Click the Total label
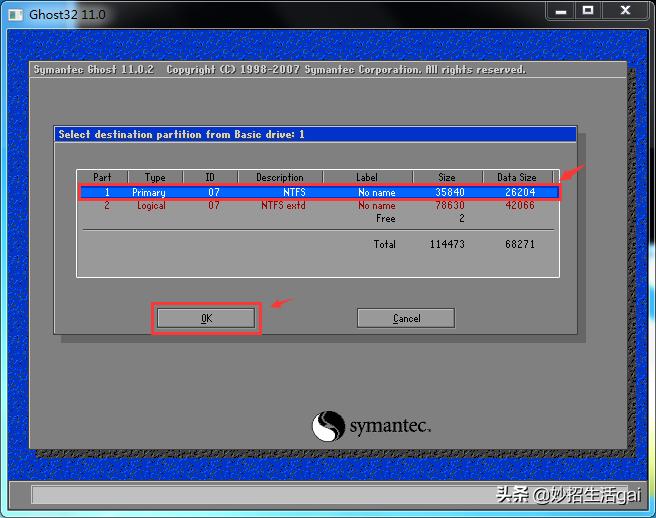This screenshot has width=656, height=518. click(x=384, y=244)
